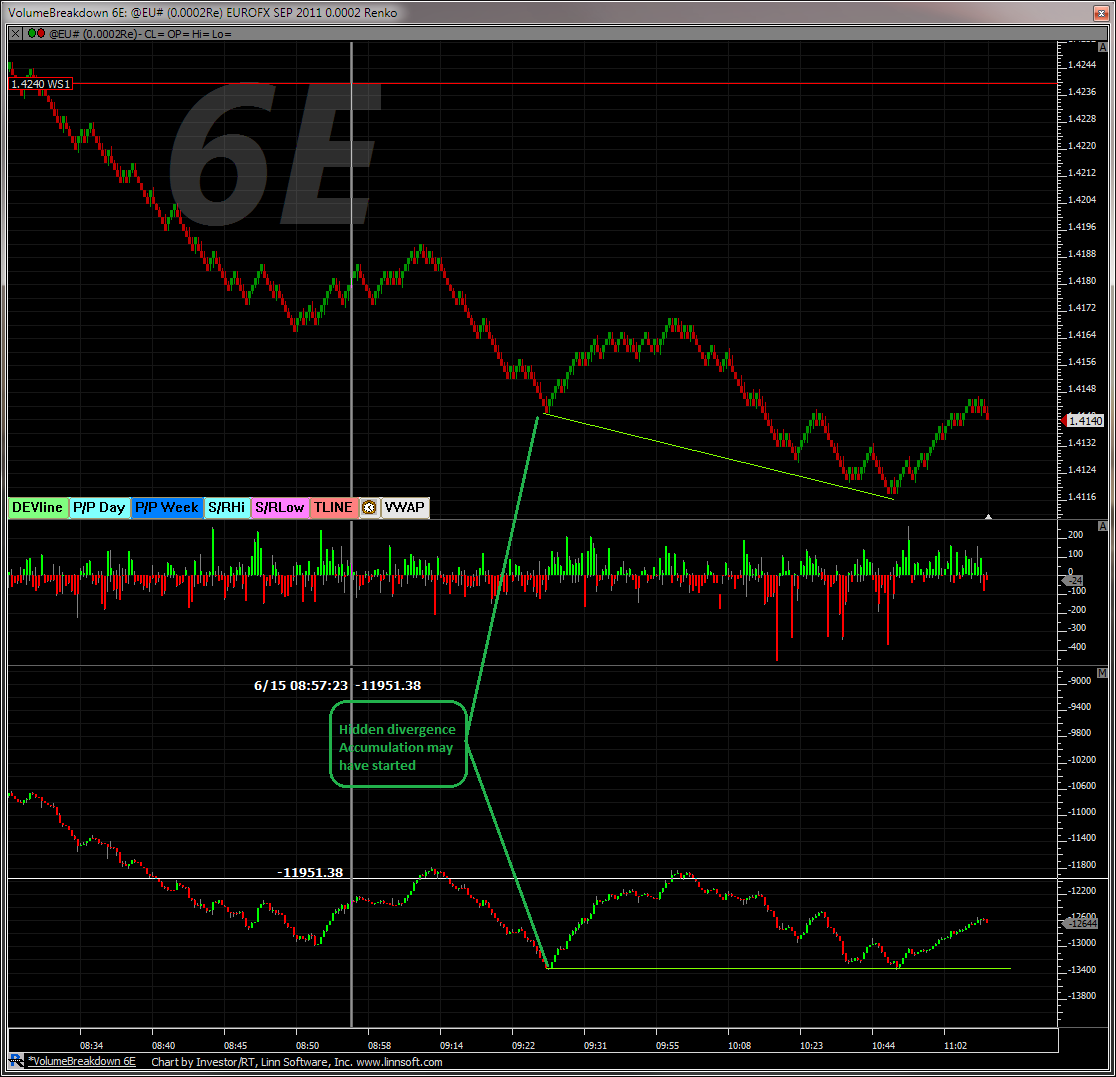1116x1077 pixels.
Task: Click the 10:23 time axis label
Action: tap(811, 1046)
